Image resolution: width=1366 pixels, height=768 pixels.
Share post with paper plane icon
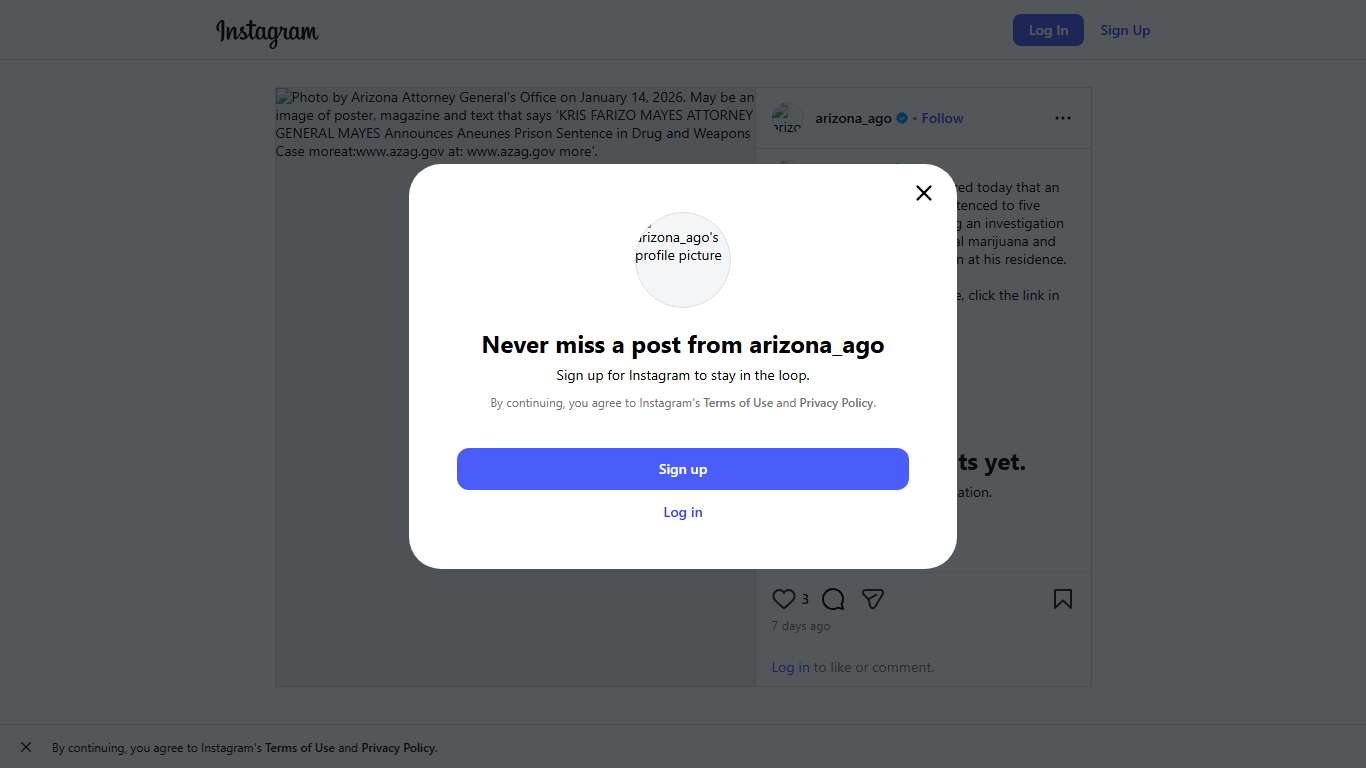click(x=873, y=599)
